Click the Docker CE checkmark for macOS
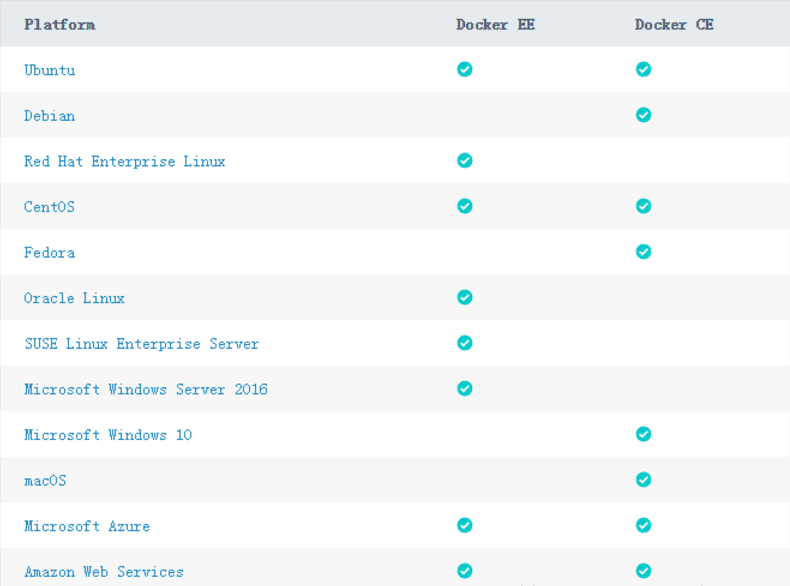 tap(643, 480)
